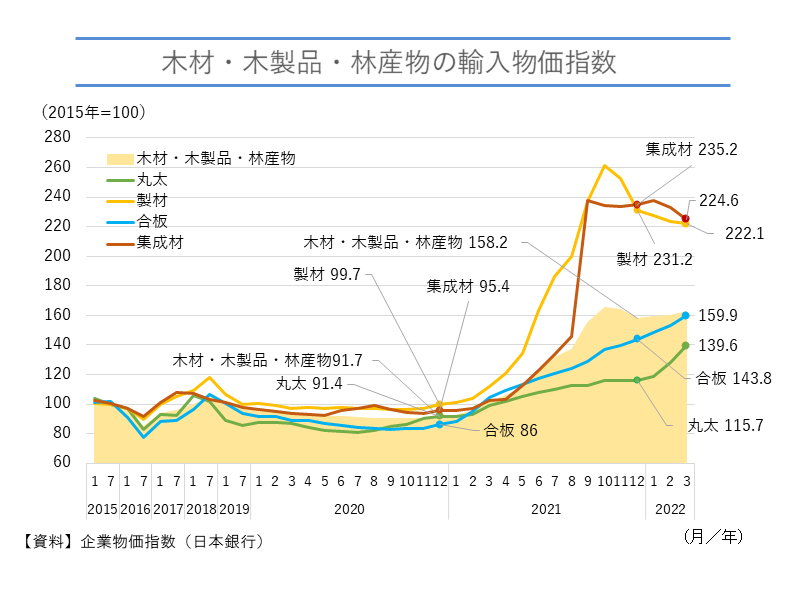The height and width of the screenshot is (600, 800).
Task: Click the 製材 99.7 data label
Action: [x=327, y=272]
